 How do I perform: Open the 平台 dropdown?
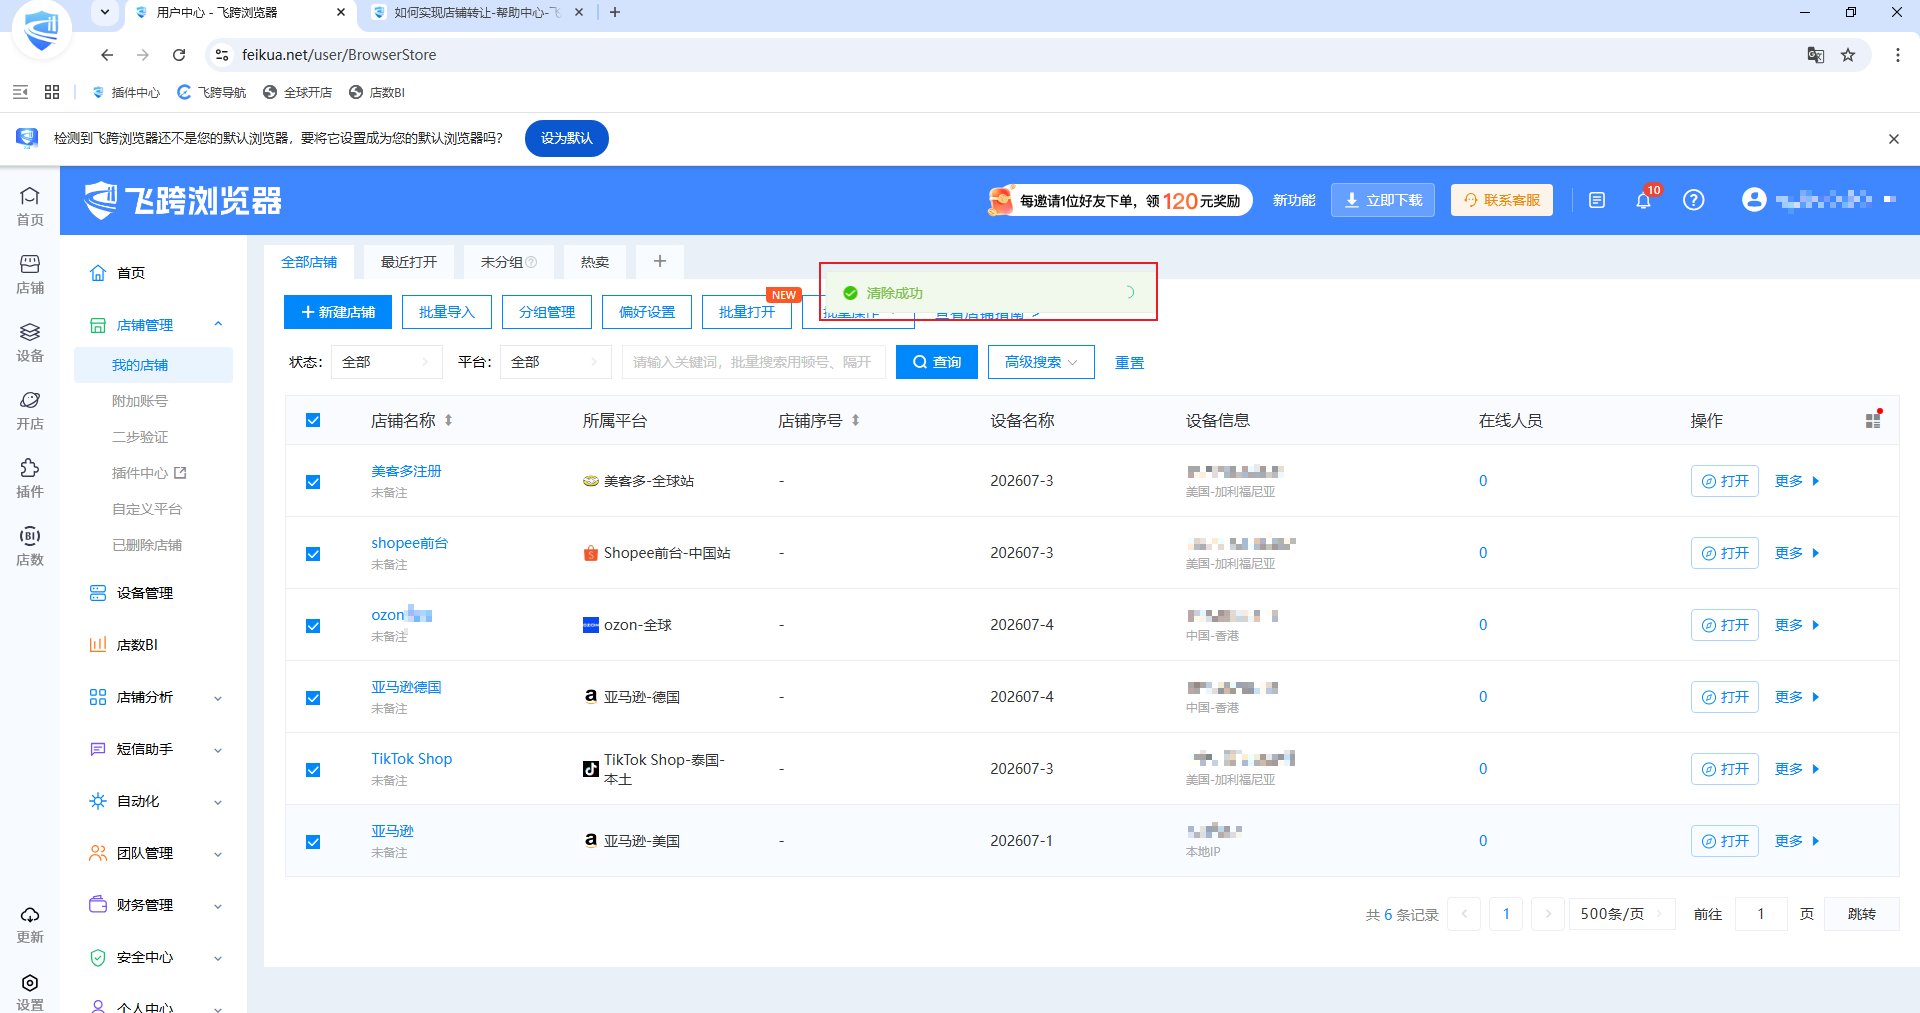pos(555,362)
